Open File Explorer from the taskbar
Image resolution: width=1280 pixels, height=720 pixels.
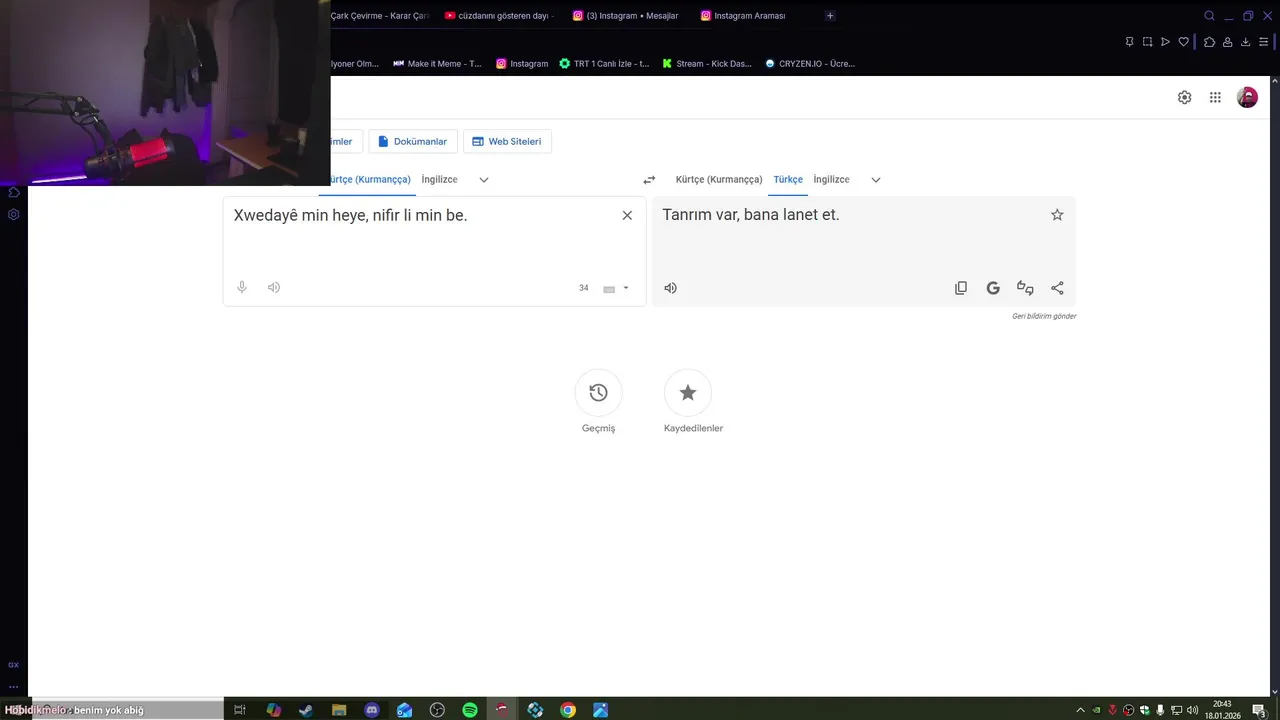click(x=338, y=710)
